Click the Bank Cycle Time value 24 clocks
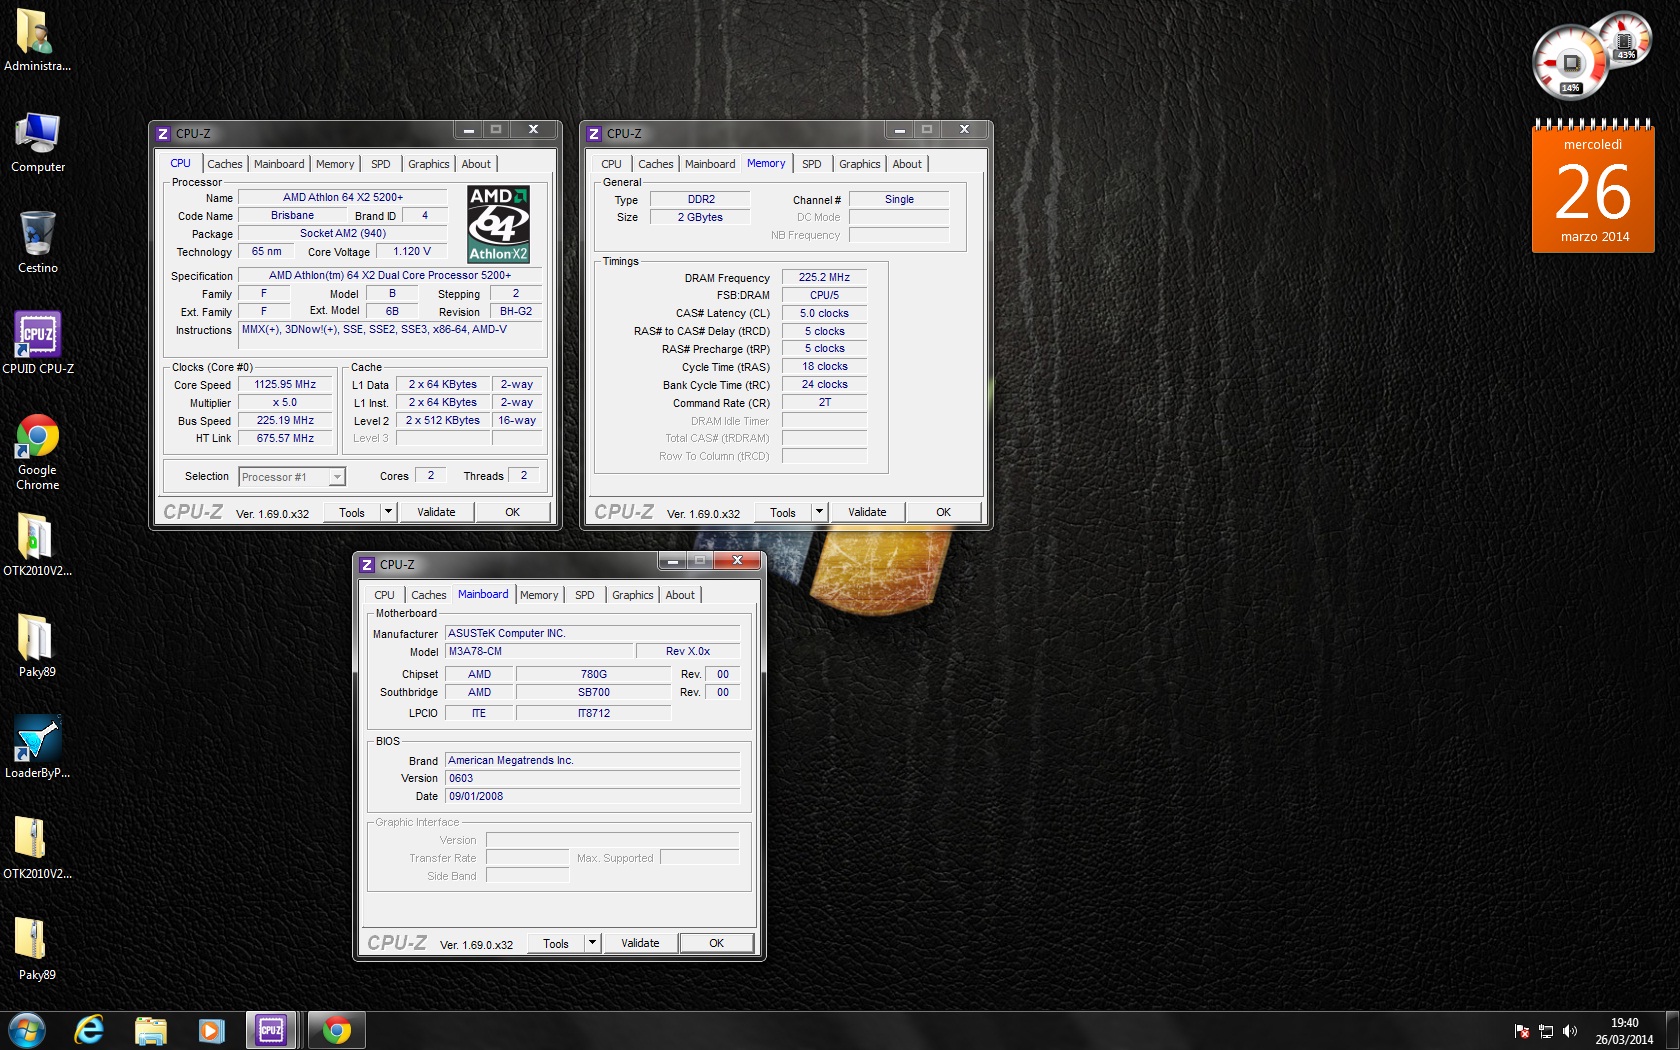The width and height of the screenshot is (1680, 1050). (824, 384)
